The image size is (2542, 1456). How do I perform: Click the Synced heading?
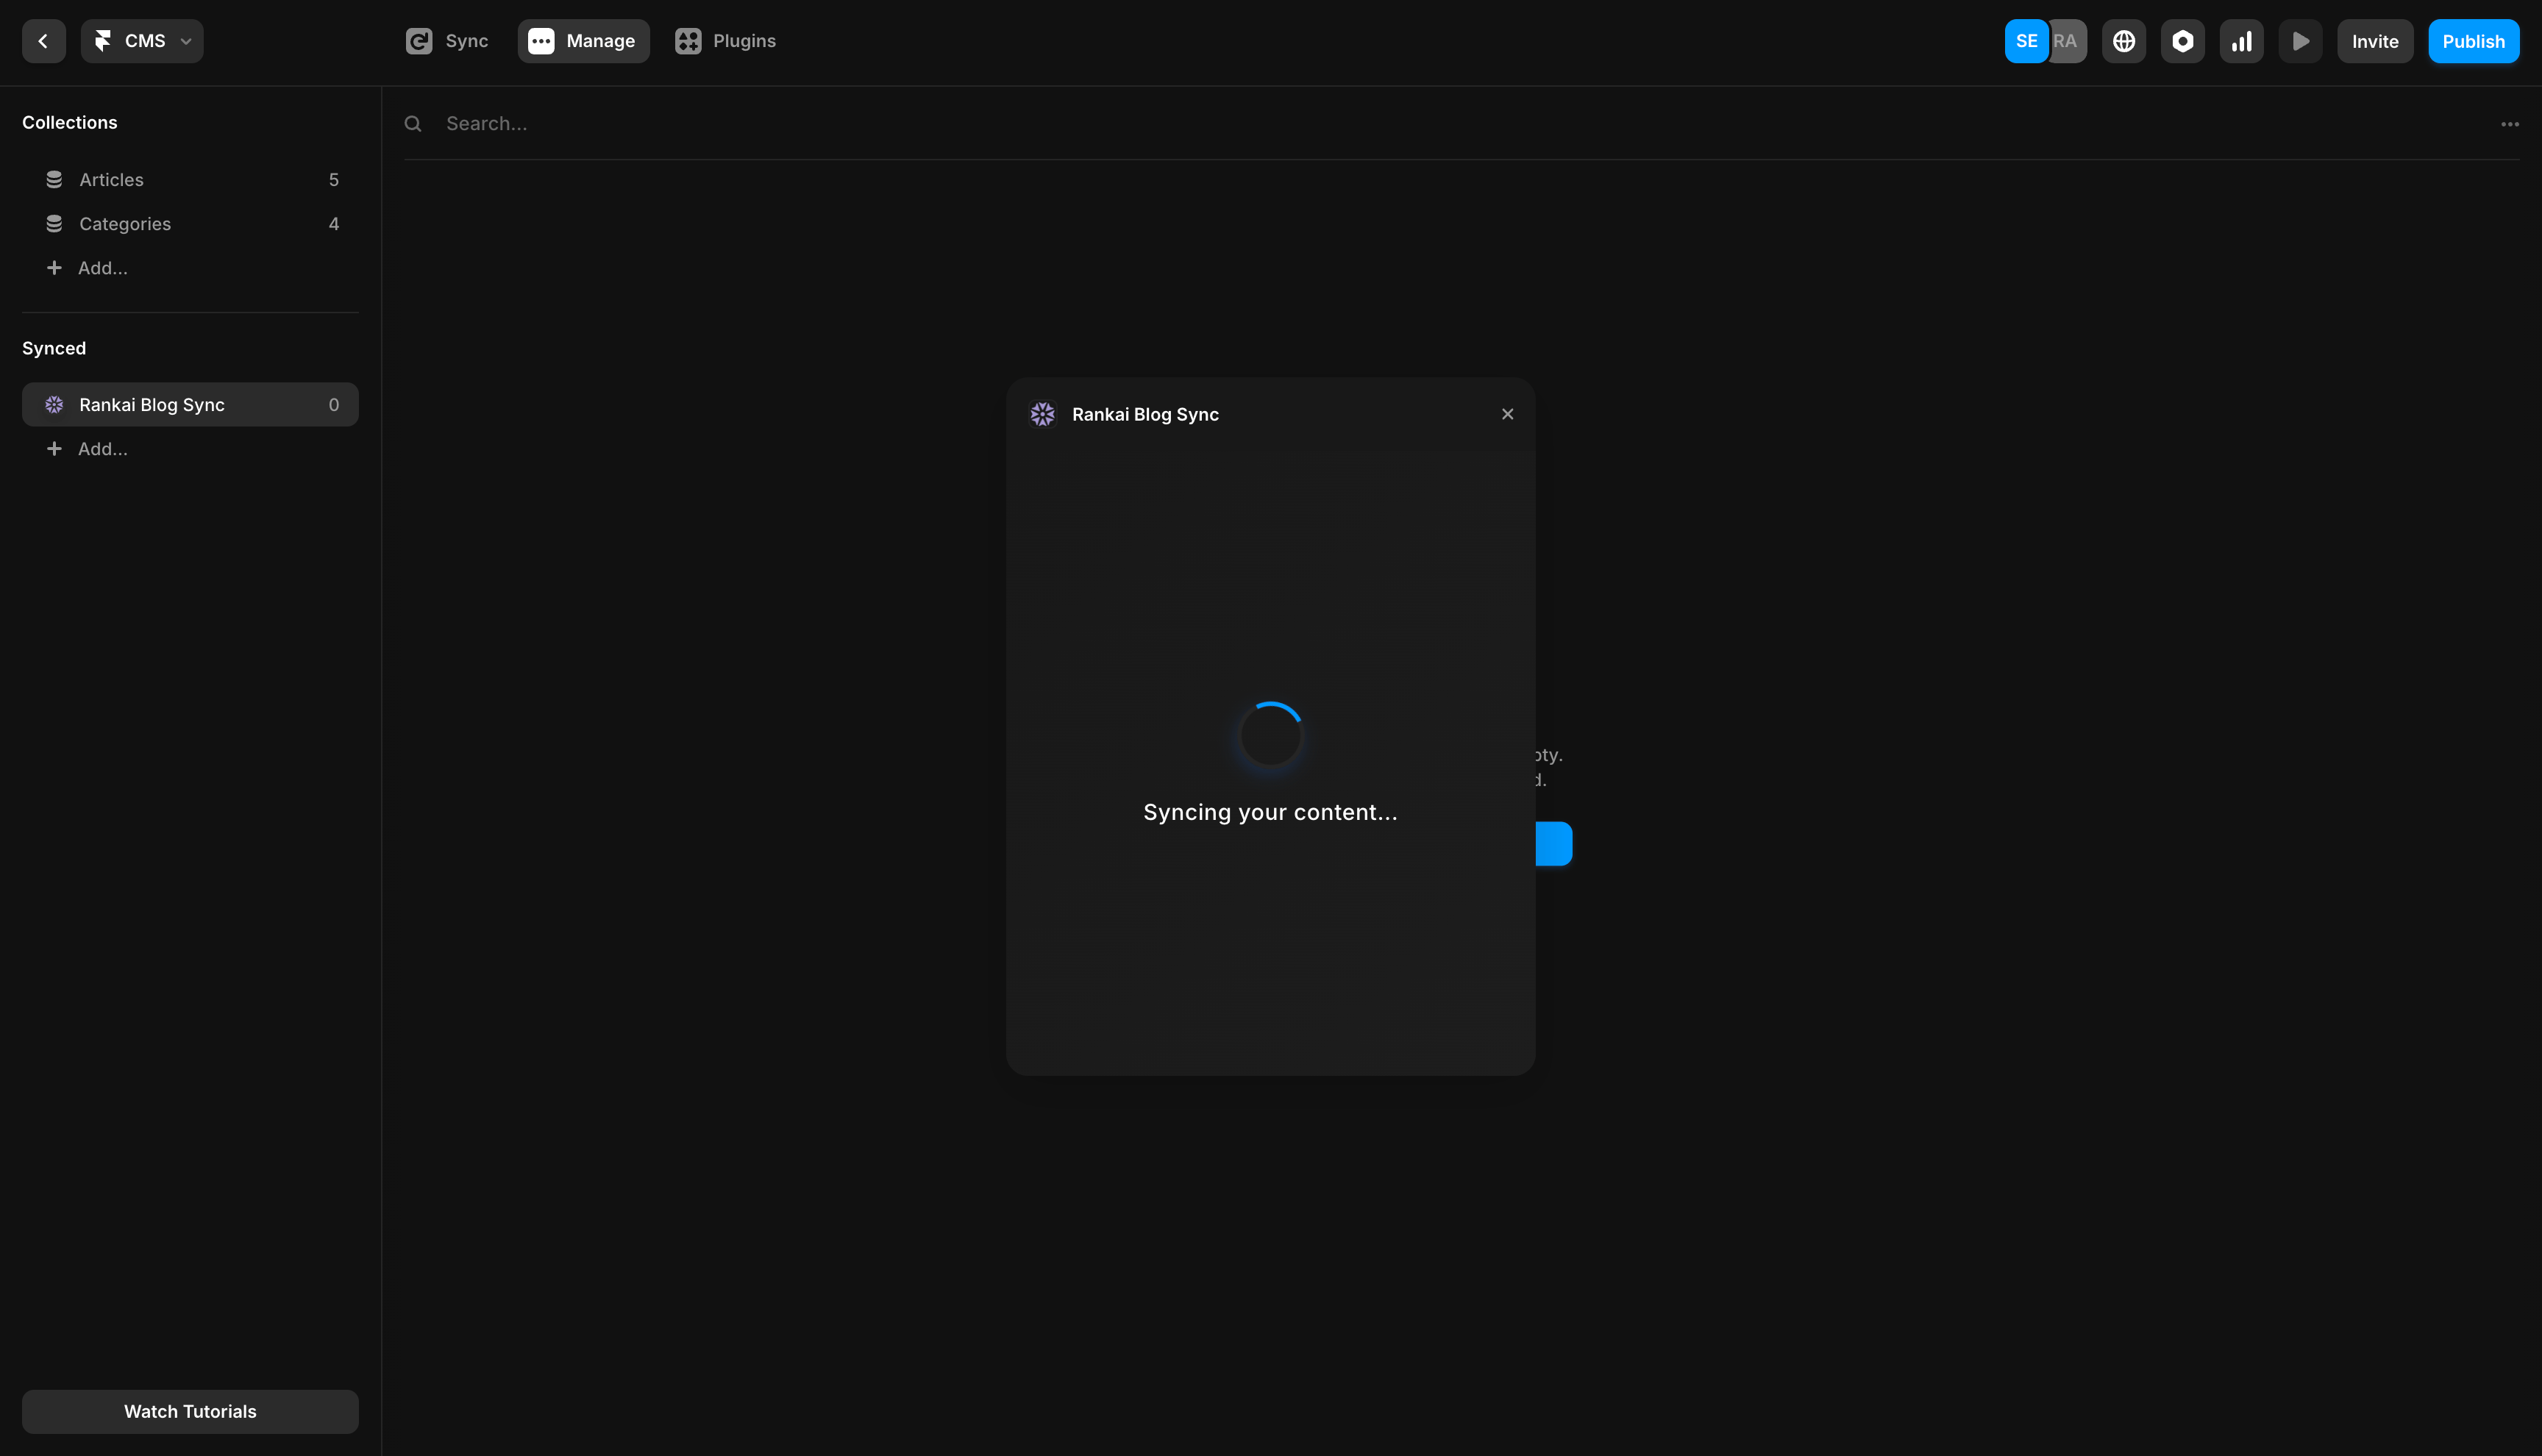[54, 348]
